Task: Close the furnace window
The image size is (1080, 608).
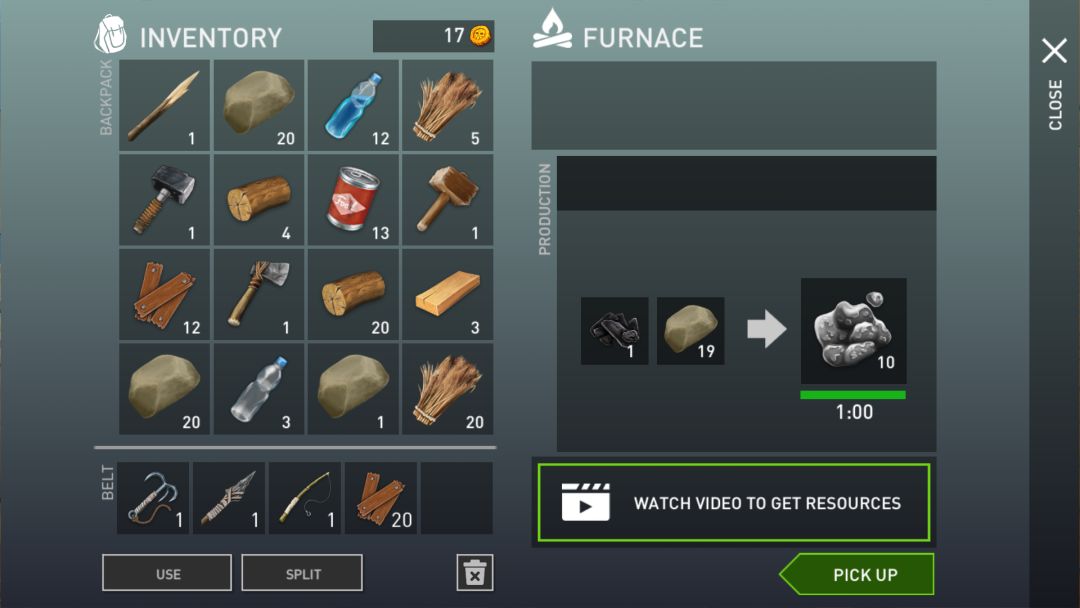Action: point(1055,52)
